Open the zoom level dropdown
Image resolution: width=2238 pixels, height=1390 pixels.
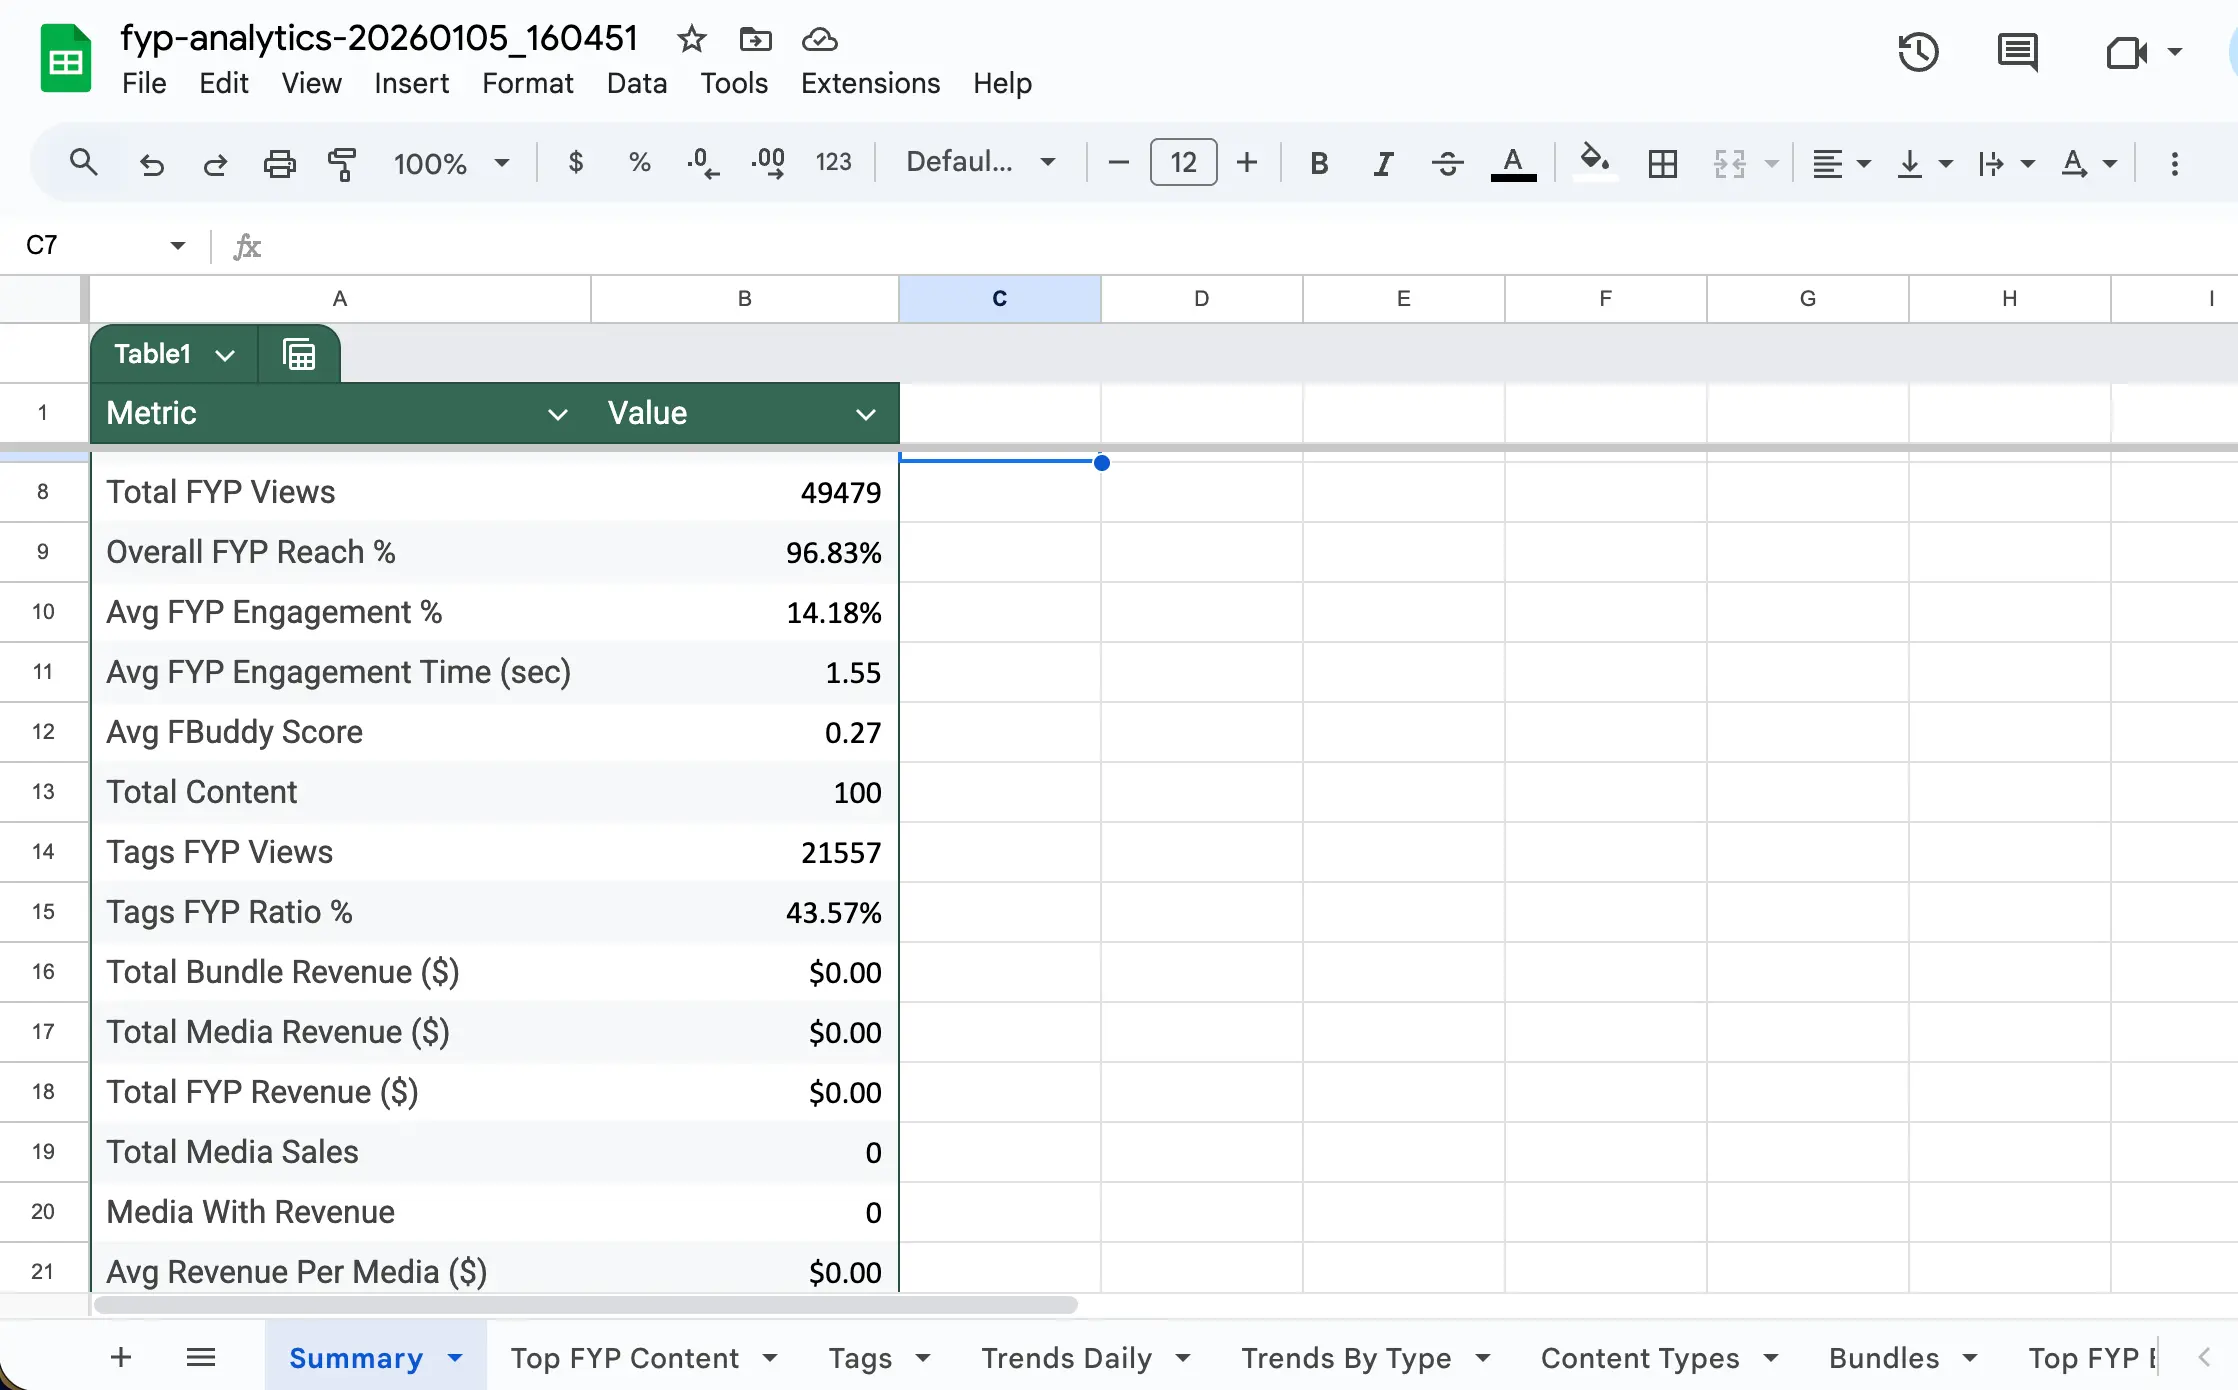tap(450, 162)
